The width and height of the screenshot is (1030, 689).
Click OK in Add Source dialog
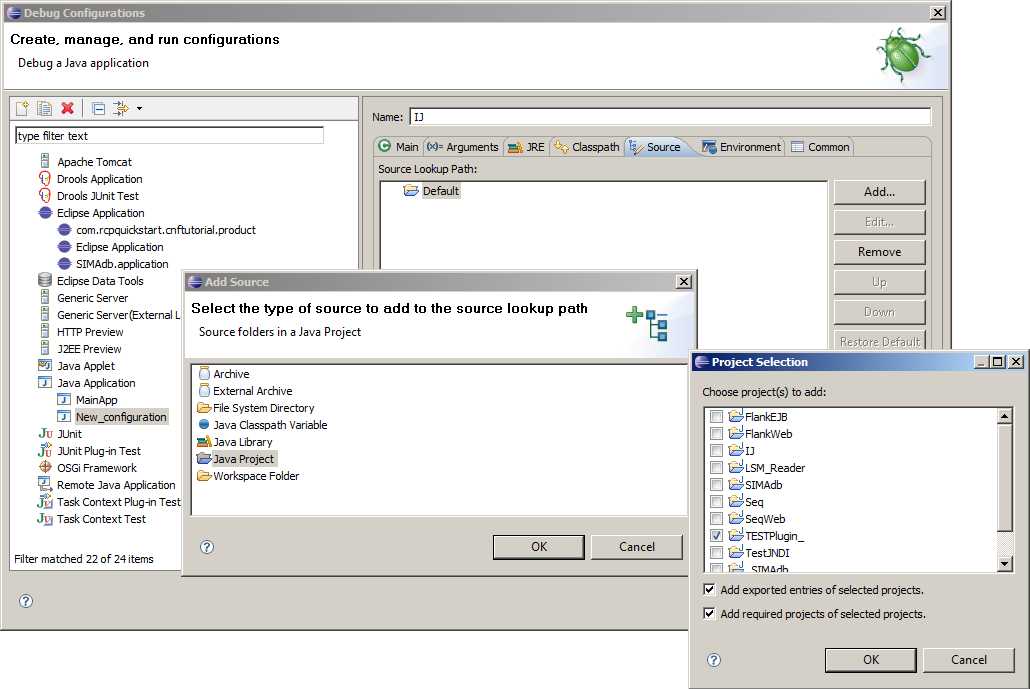[x=539, y=546]
